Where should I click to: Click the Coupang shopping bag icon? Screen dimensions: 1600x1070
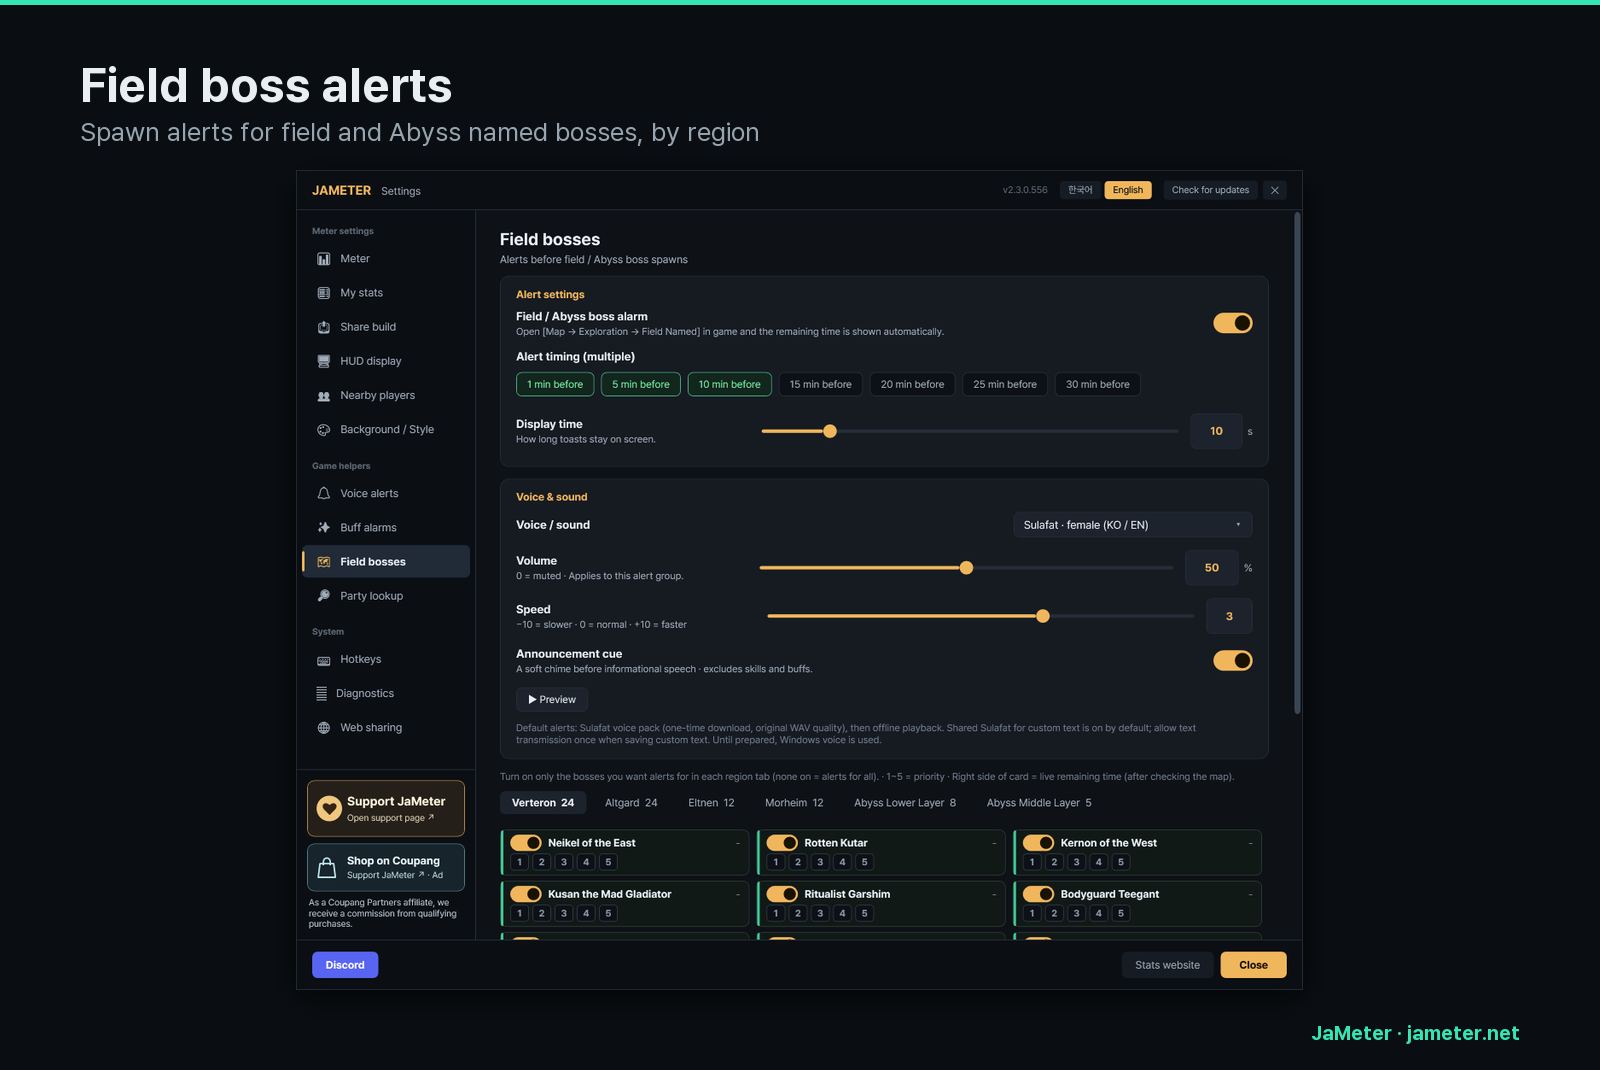point(327,867)
